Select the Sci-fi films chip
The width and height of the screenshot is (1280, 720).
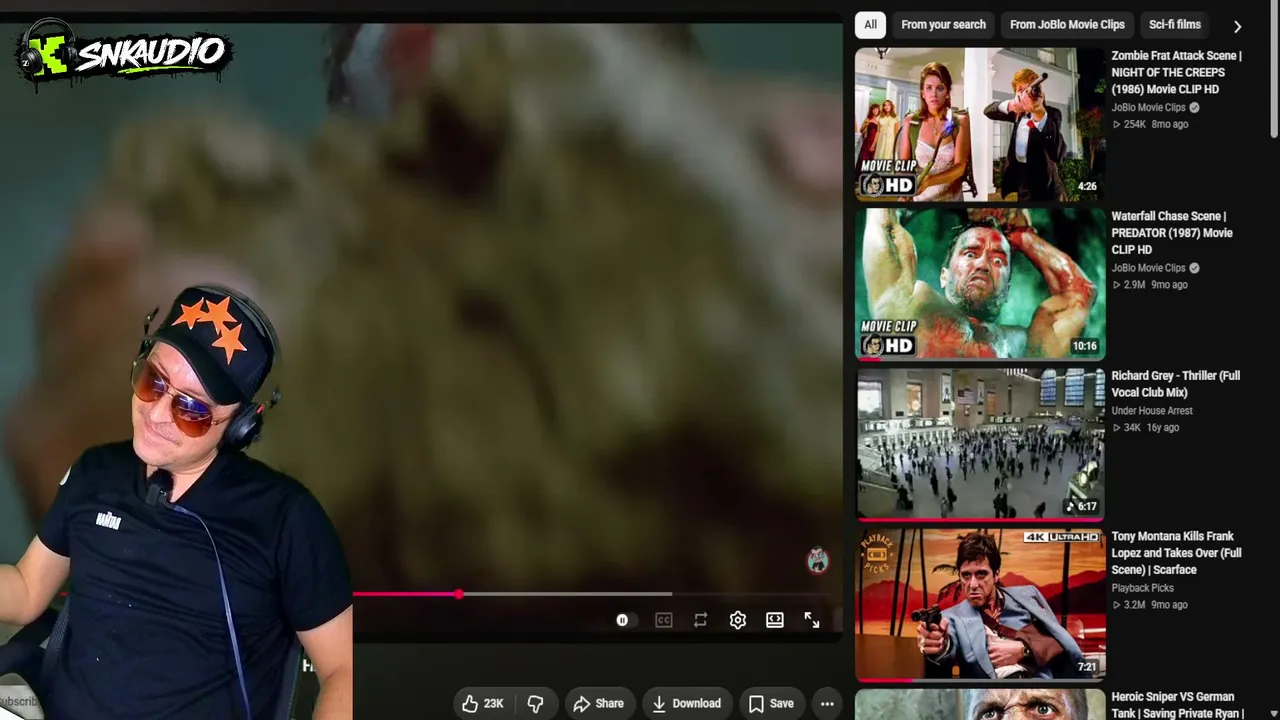click(x=1175, y=25)
